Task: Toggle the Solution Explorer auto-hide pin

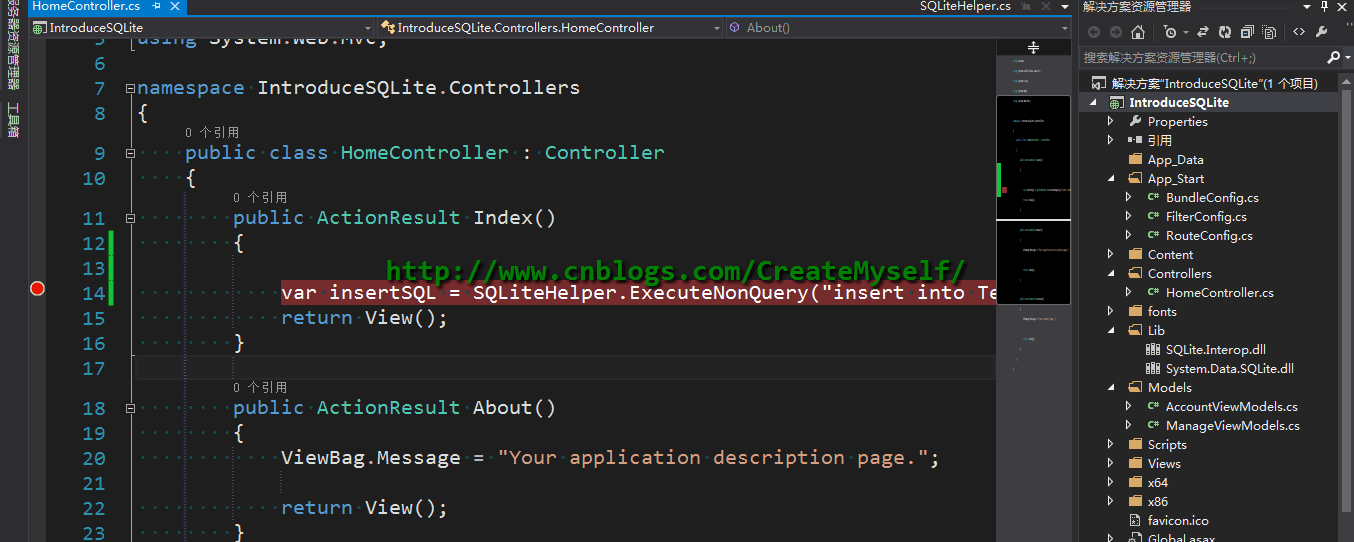Action: pyautogui.click(x=1326, y=6)
